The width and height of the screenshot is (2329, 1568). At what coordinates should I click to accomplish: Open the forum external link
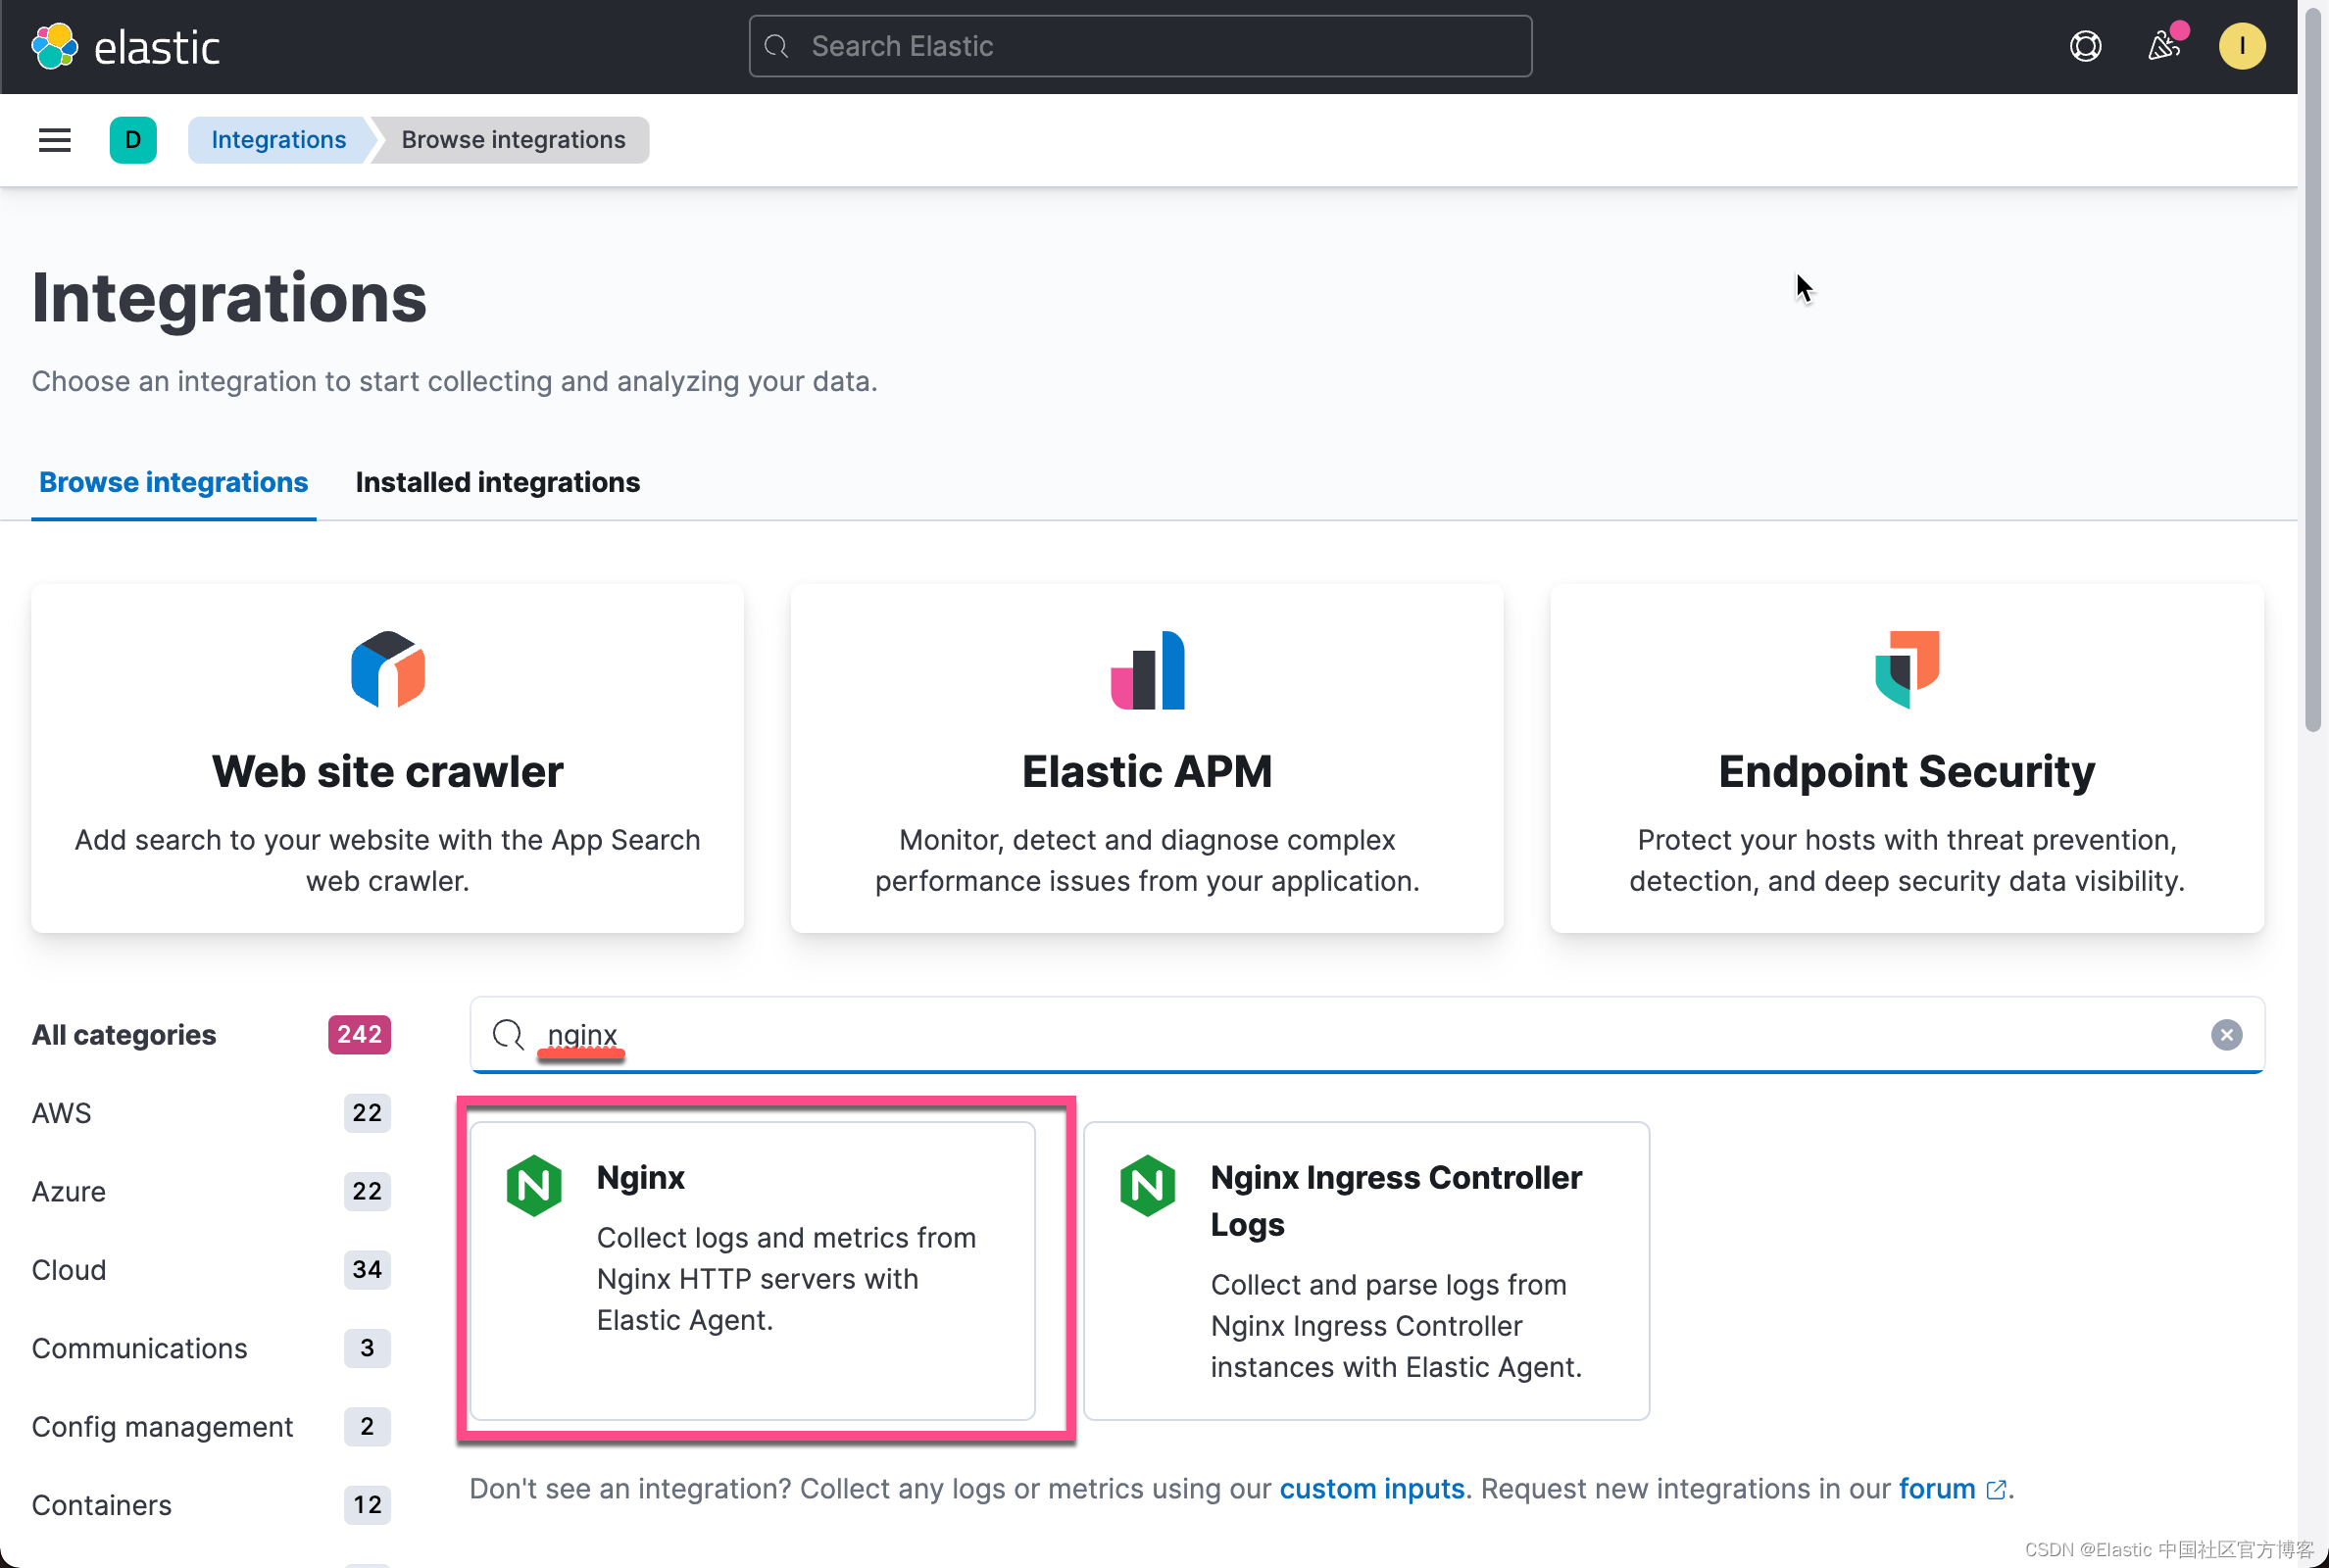[x=1937, y=1488]
